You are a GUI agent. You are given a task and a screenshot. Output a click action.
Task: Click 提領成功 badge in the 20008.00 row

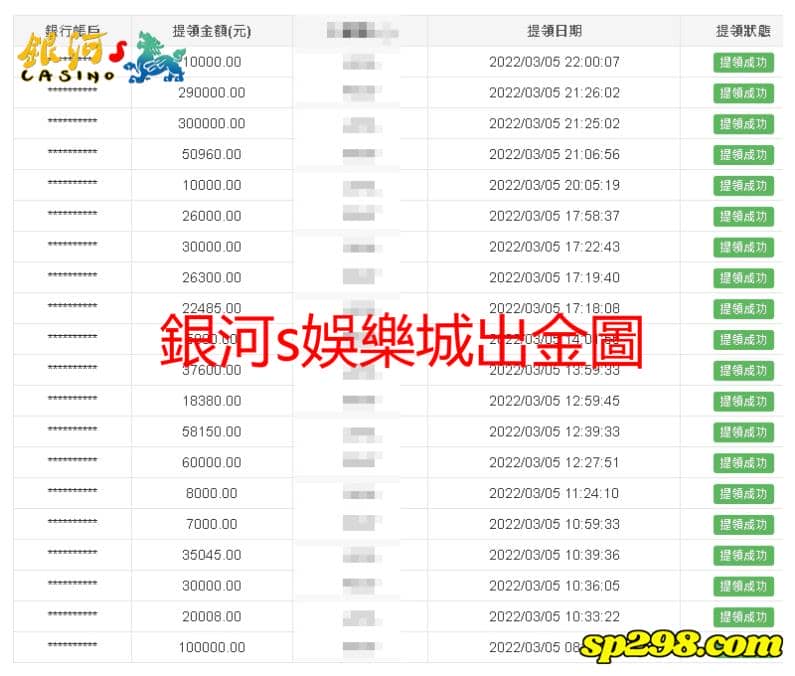[x=743, y=617]
